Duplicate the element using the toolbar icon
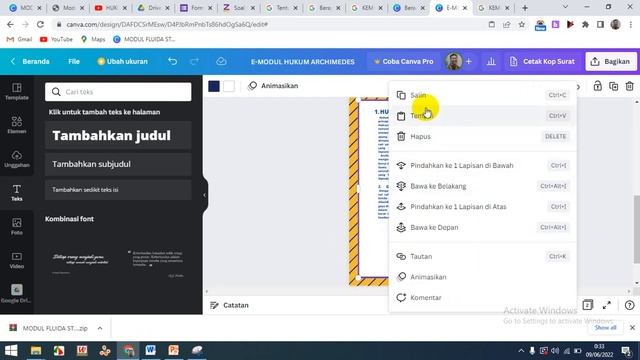 click(x=613, y=86)
